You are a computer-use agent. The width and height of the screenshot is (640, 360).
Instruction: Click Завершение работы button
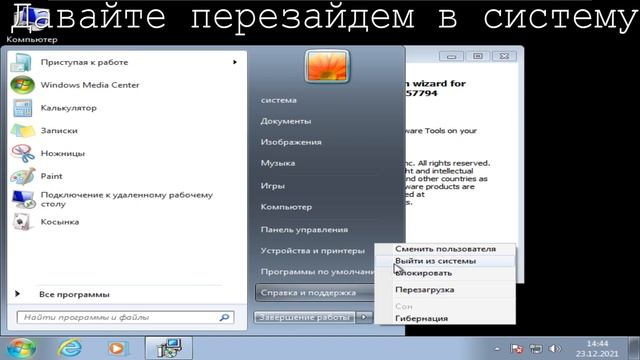click(x=305, y=317)
